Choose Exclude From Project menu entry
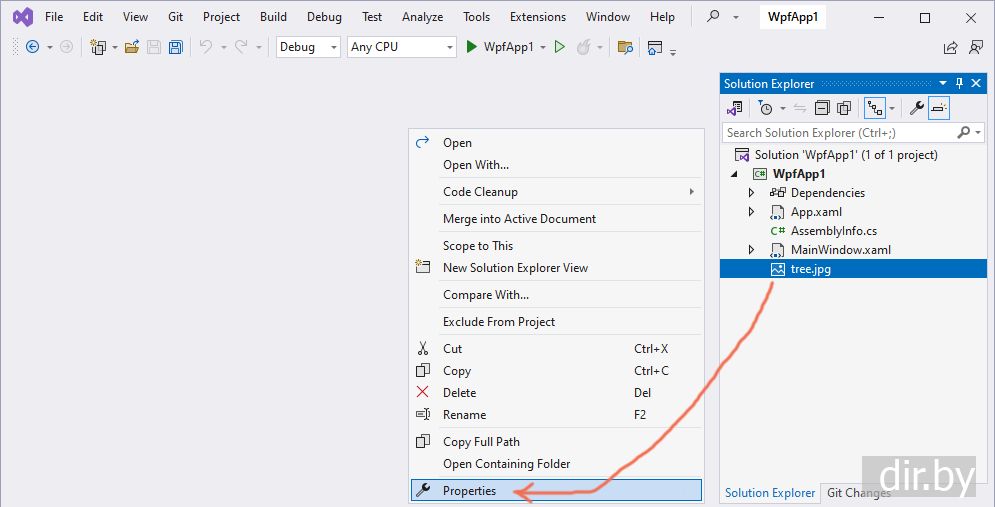995x507 pixels. pyautogui.click(x=499, y=322)
